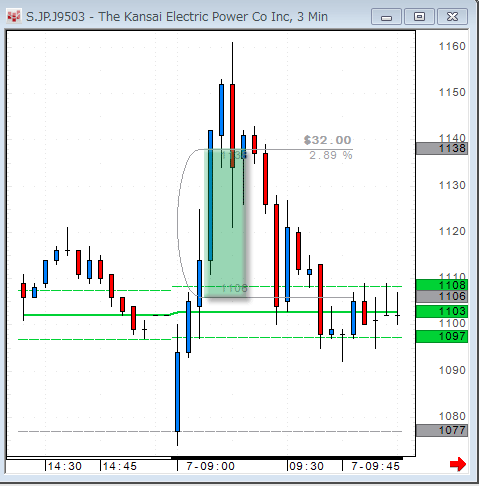Click the $32.00 measurement label
This screenshot has width=479, height=486.
coord(327,140)
